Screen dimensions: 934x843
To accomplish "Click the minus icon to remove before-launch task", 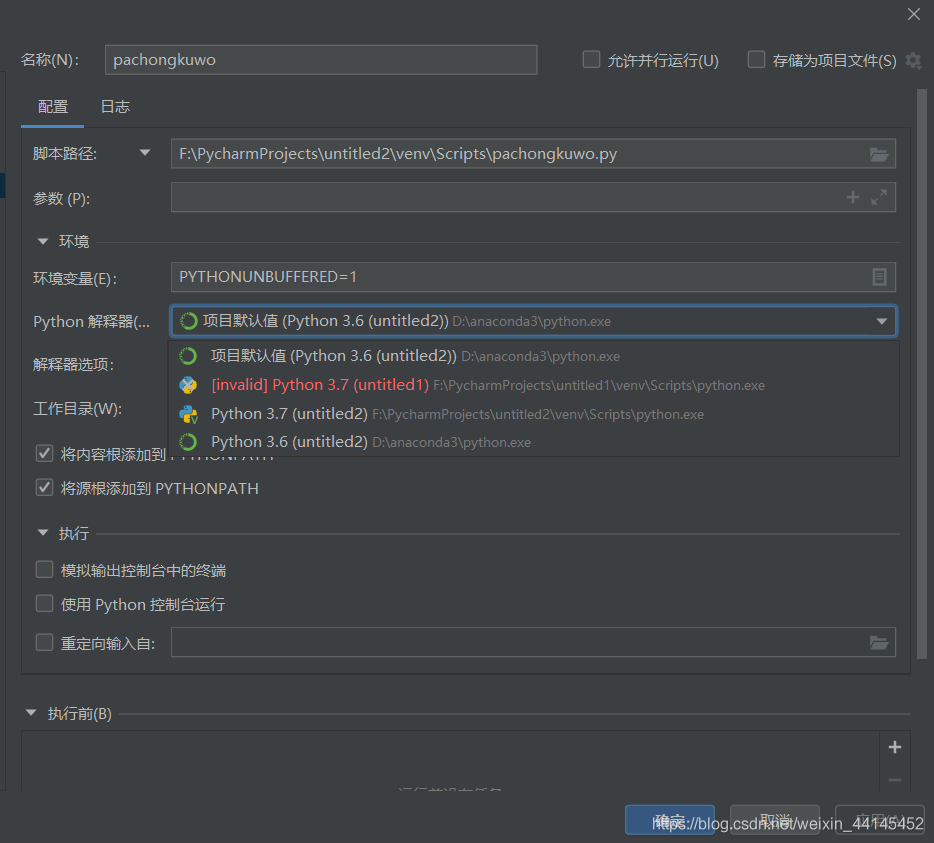I will pos(894,780).
